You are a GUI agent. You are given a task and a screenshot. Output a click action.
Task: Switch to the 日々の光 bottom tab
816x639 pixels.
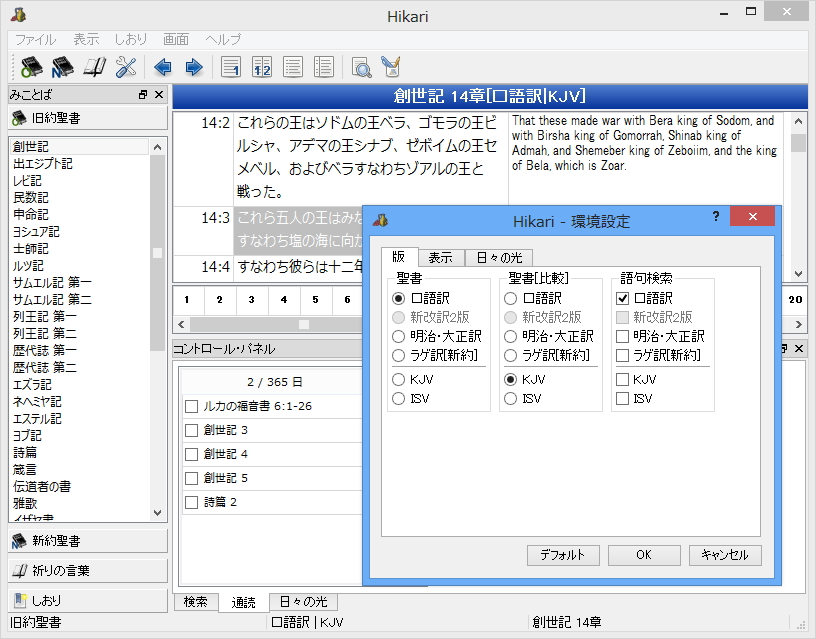[x=305, y=603]
